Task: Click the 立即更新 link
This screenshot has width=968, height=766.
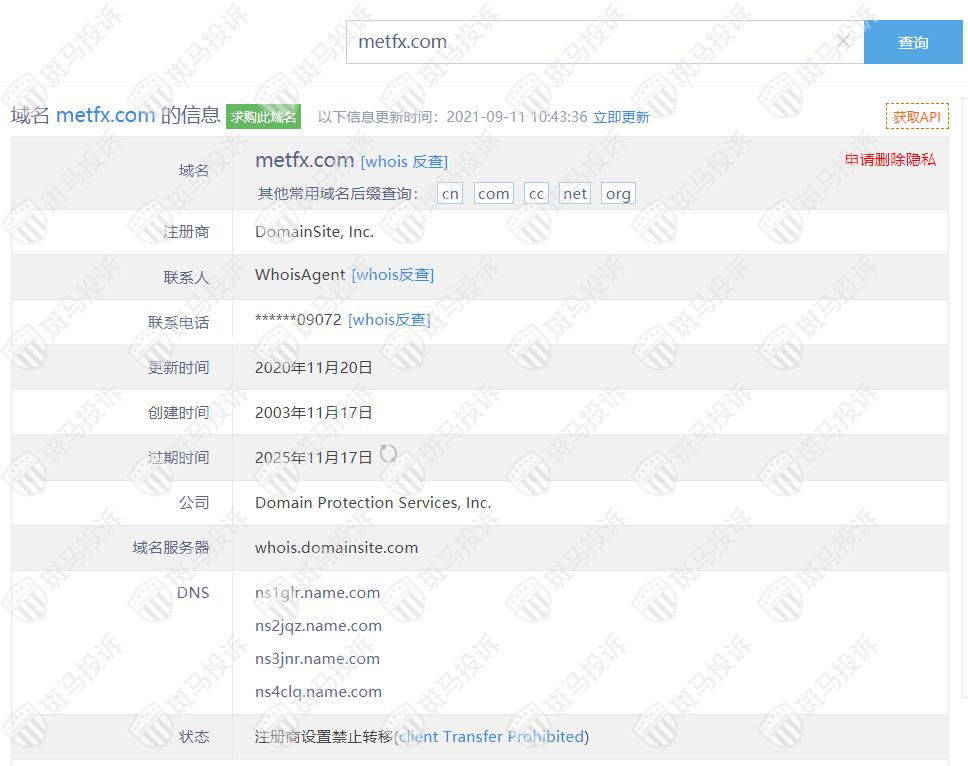Action: point(621,117)
